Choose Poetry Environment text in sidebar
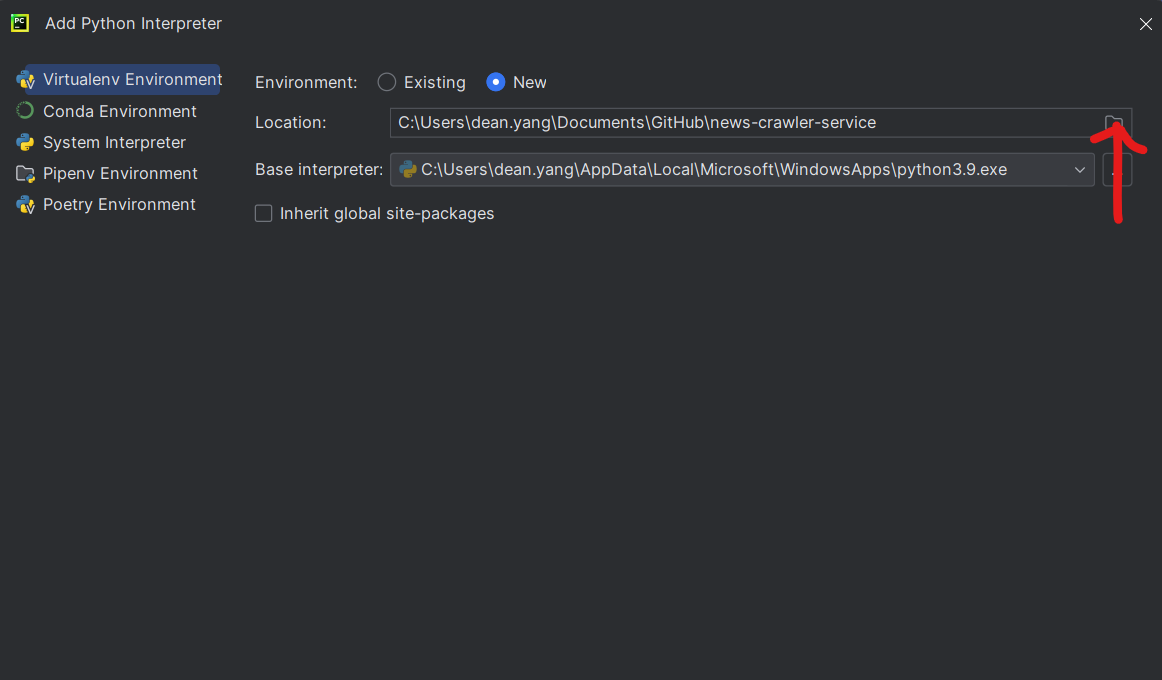Screen dimensions: 1162x680 119,205
